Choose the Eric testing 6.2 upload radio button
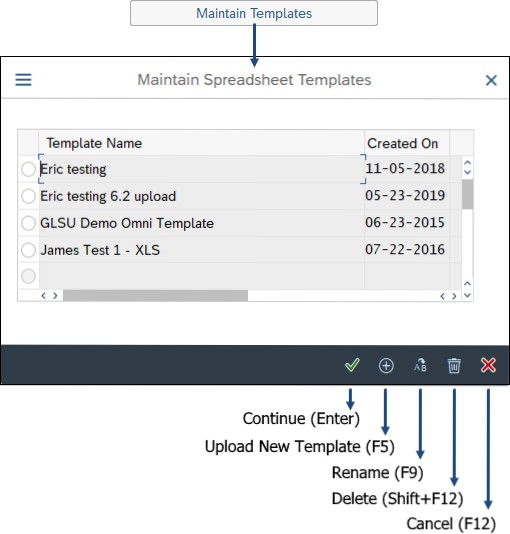510x534 pixels. click(x=28, y=196)
